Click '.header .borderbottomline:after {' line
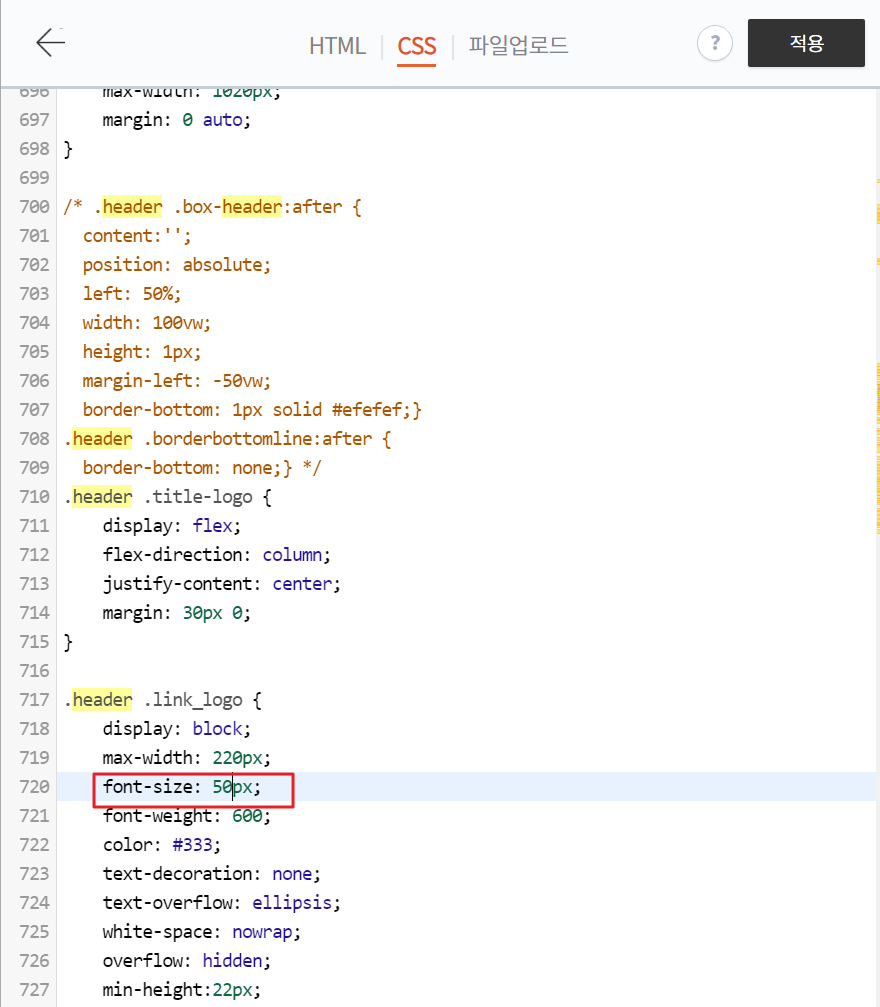This screenshot has height=1007, width=880. point(227,439)
